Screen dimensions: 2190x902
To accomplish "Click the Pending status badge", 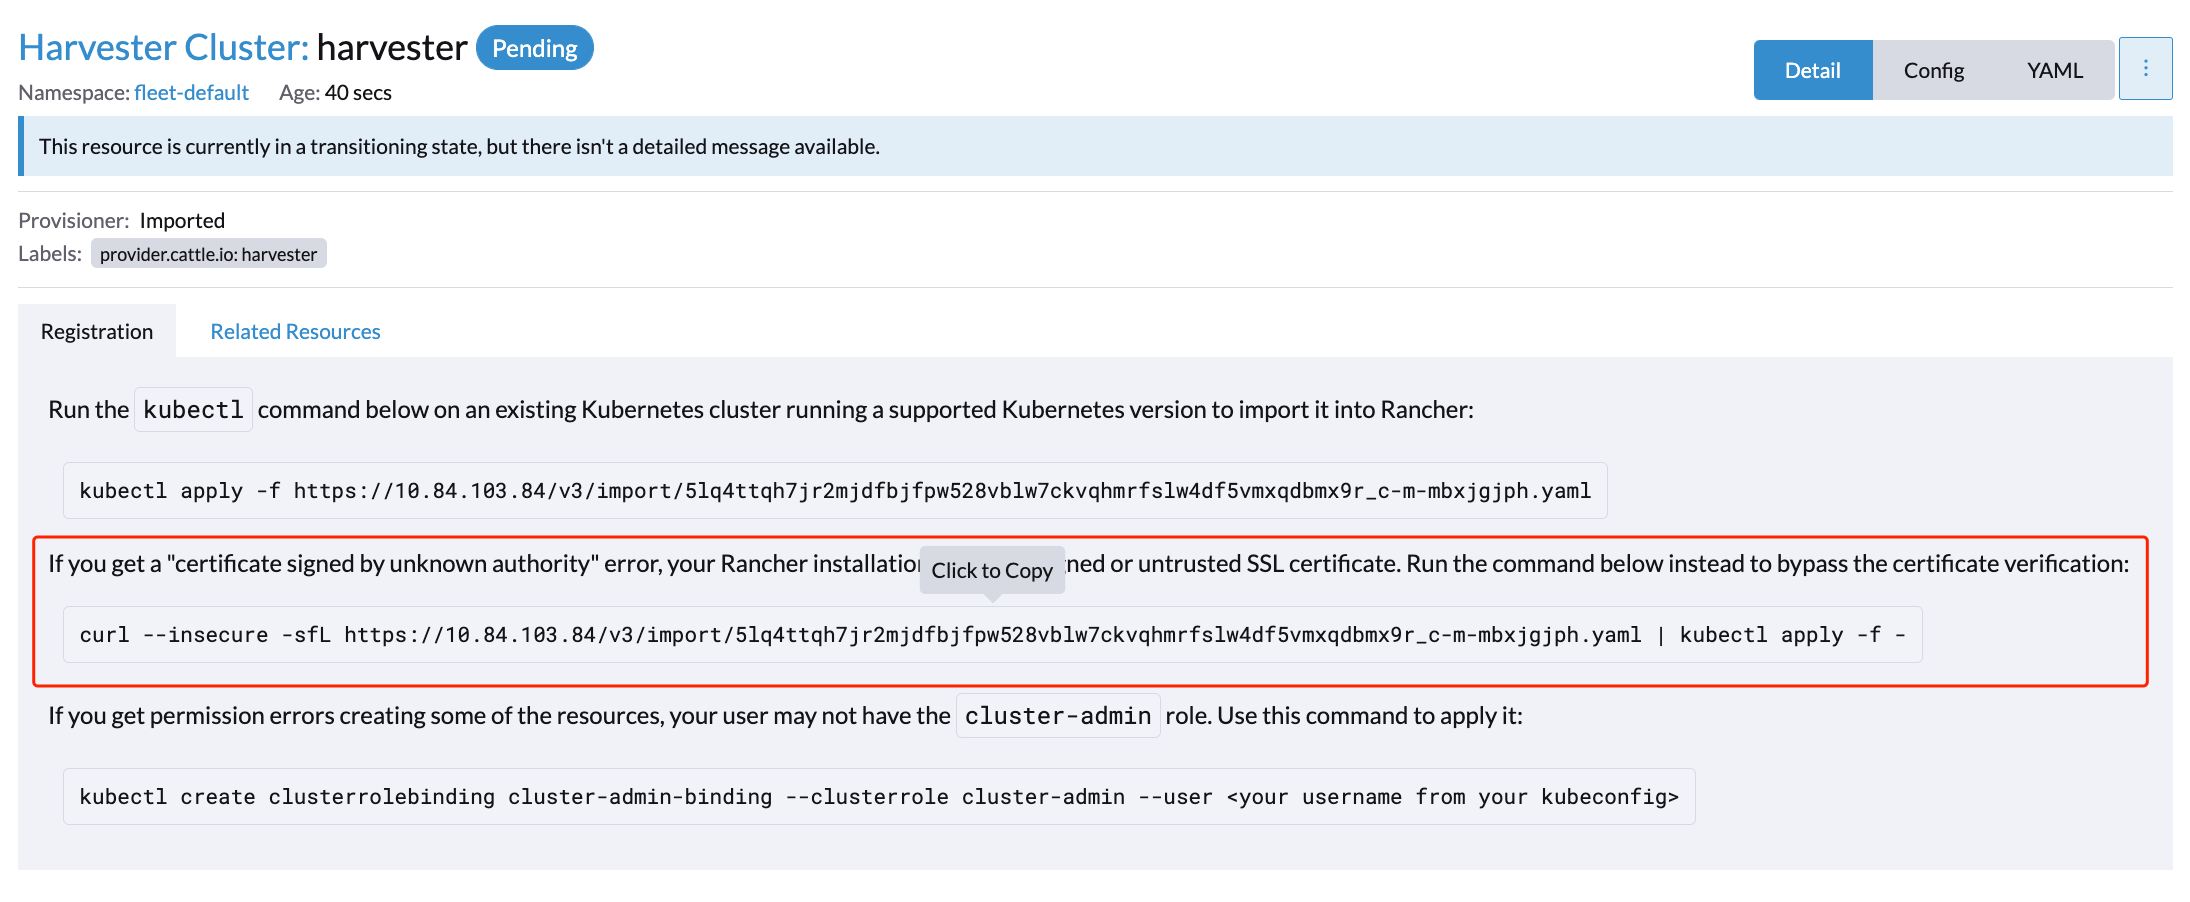I will coord(534,48).
